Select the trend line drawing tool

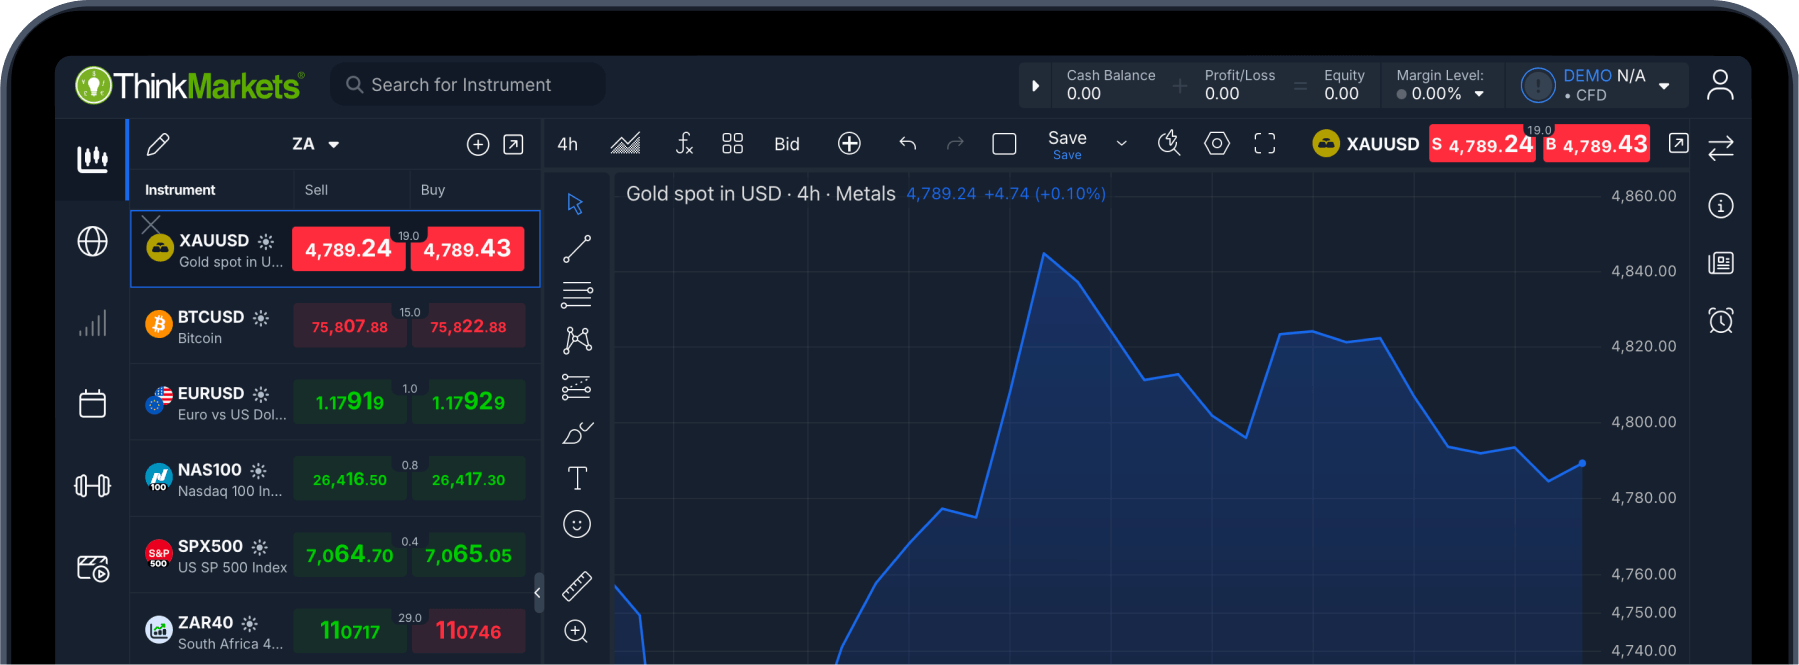point(577,249)
